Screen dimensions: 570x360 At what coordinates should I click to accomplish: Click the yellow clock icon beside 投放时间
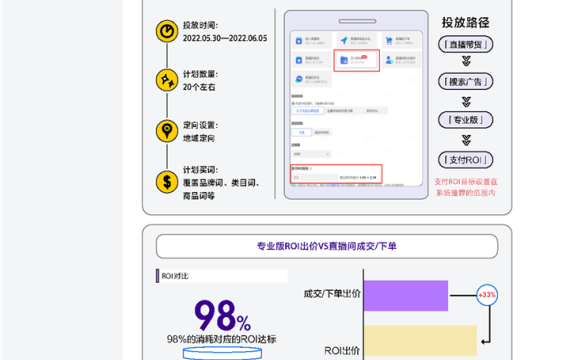[167, 31]
